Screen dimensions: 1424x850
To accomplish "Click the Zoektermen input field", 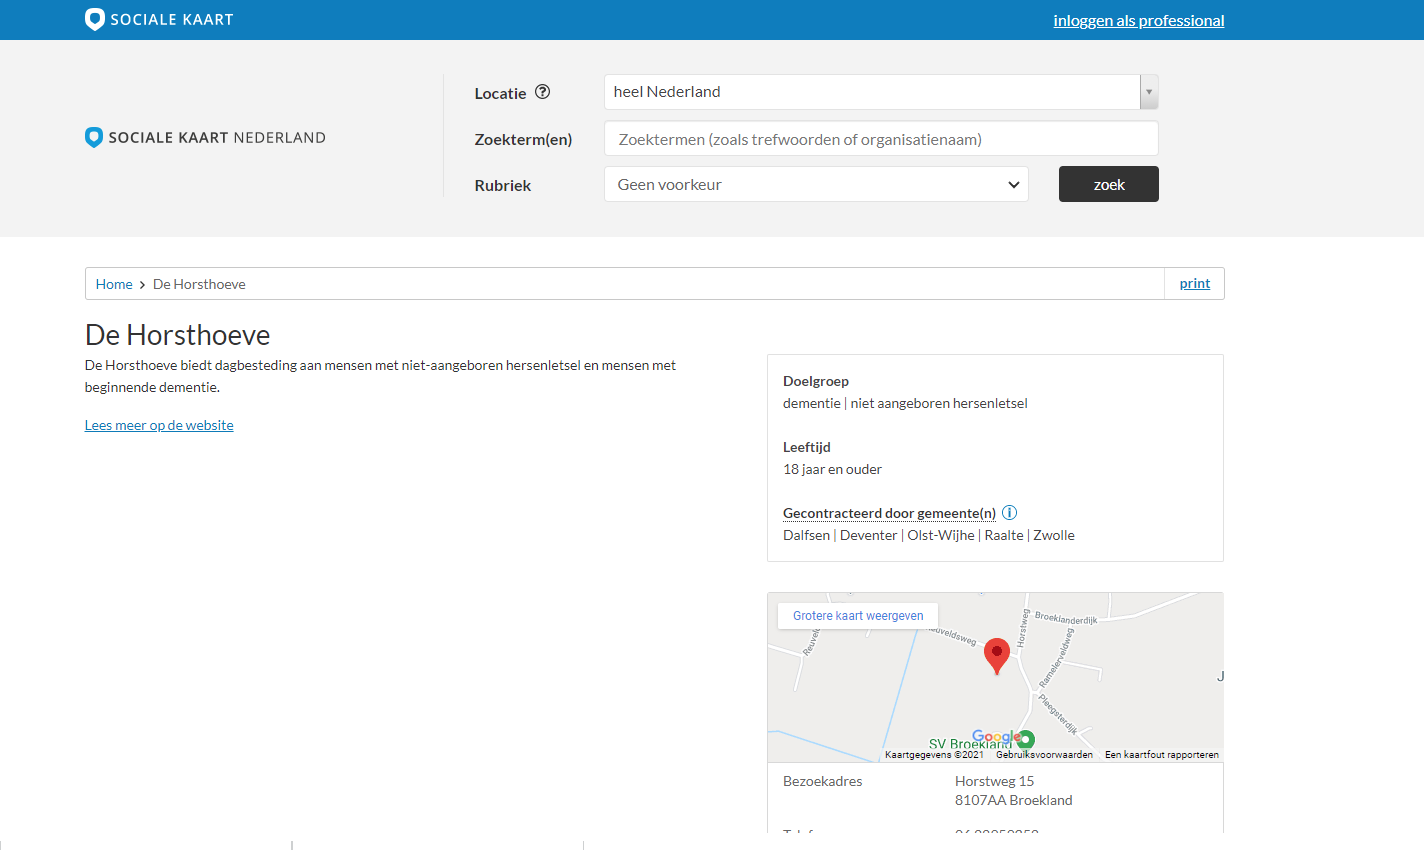I will (880, 139).
